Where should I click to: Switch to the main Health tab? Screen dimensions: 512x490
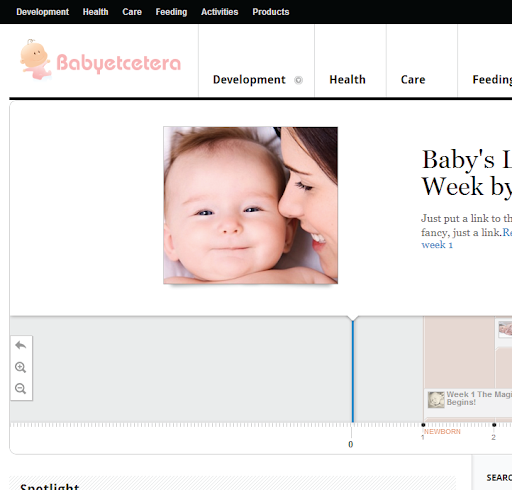coord(347,80)
